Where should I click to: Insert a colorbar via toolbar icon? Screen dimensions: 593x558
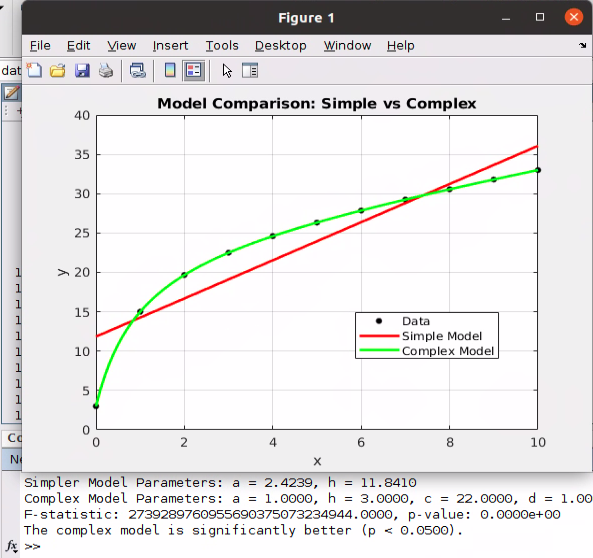tap(170, 70)
